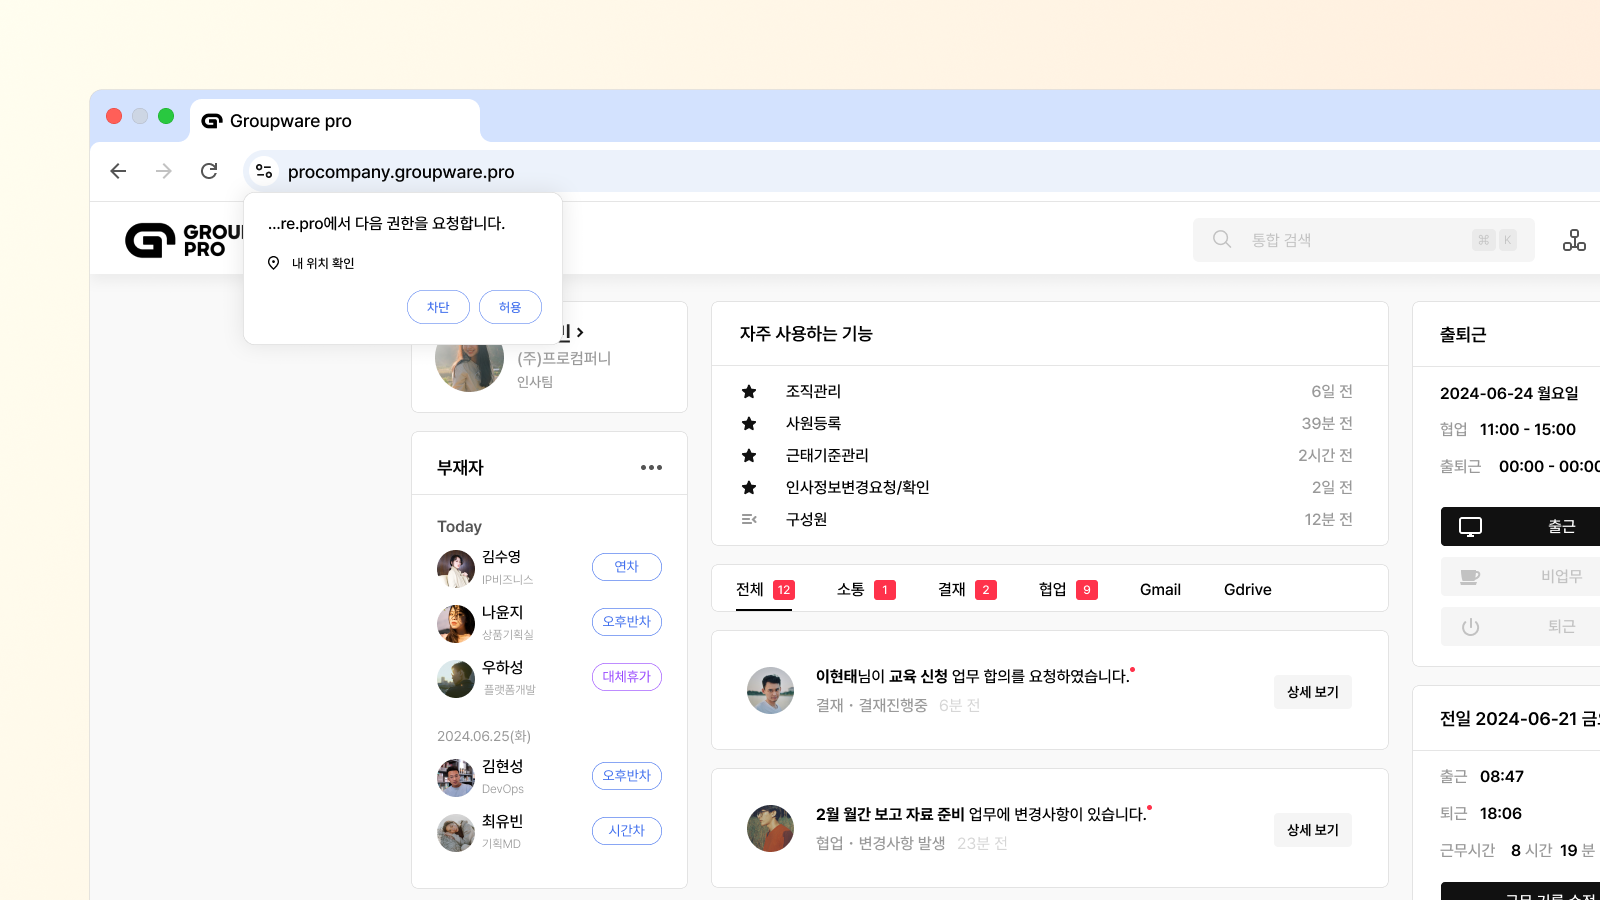Viewport: 1600px width, 900px height.
Task: Click the 연차 tag for 김수영
Action: coord(627,567)
